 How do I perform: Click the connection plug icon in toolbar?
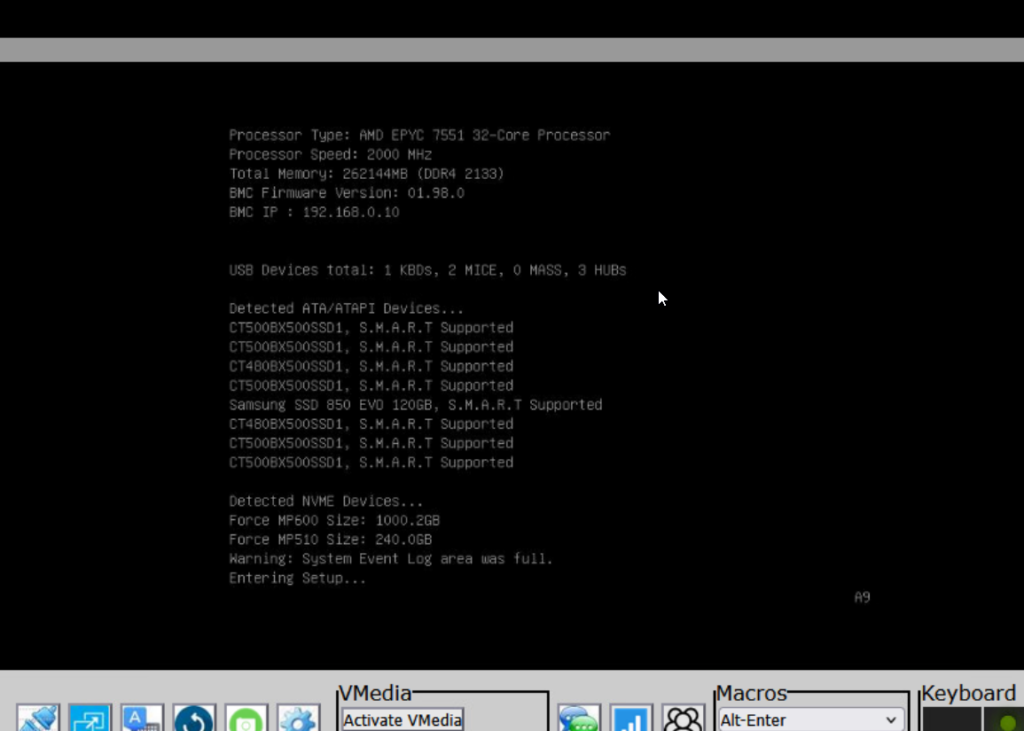(x=38, y=718)
